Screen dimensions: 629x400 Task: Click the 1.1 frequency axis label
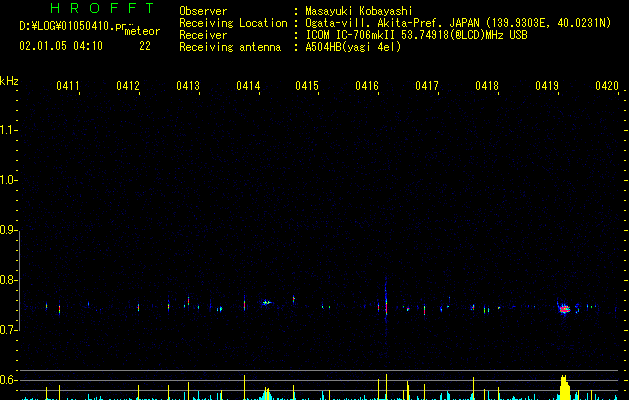point(8,130)
